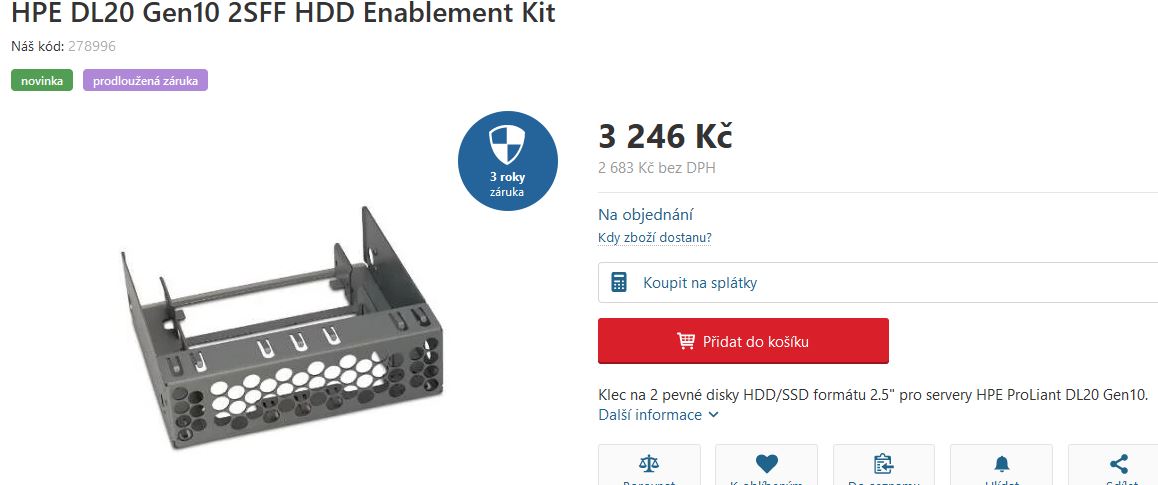Add product to favorites with heart icon

(x=767, y=464)
